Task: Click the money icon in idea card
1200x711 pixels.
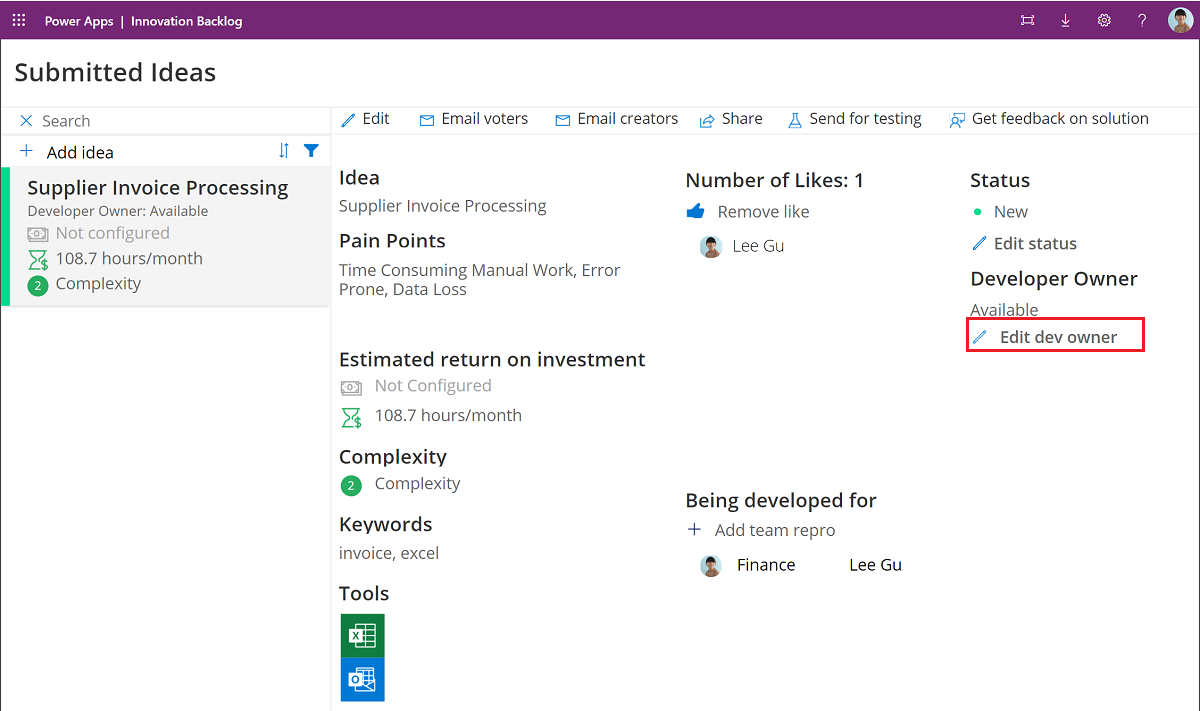Action: pos(37,234)
